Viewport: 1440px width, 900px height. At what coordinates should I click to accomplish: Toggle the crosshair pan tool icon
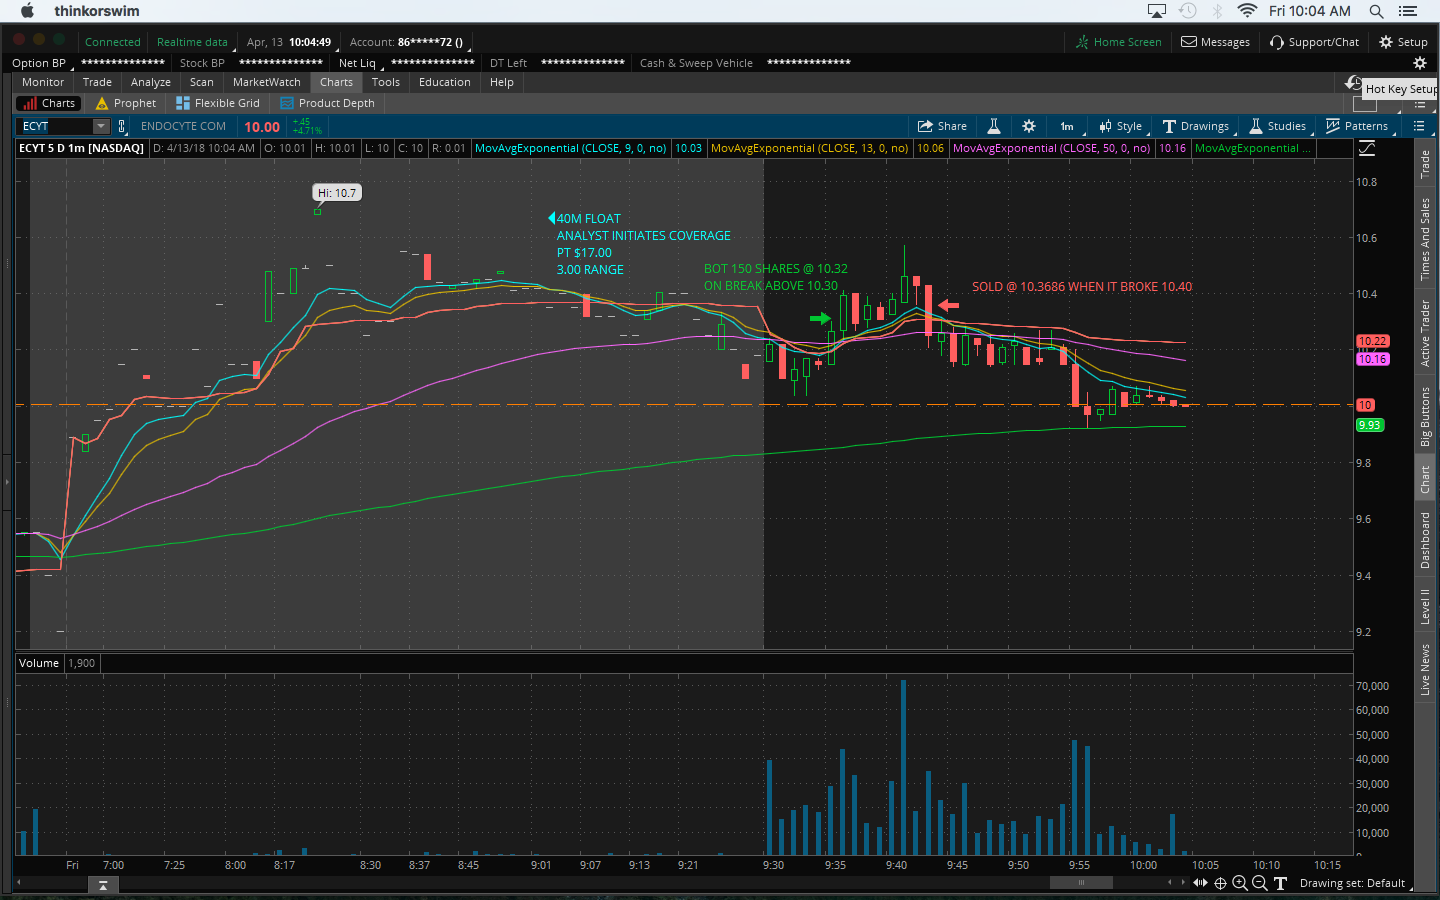[x=1220, y=883]
